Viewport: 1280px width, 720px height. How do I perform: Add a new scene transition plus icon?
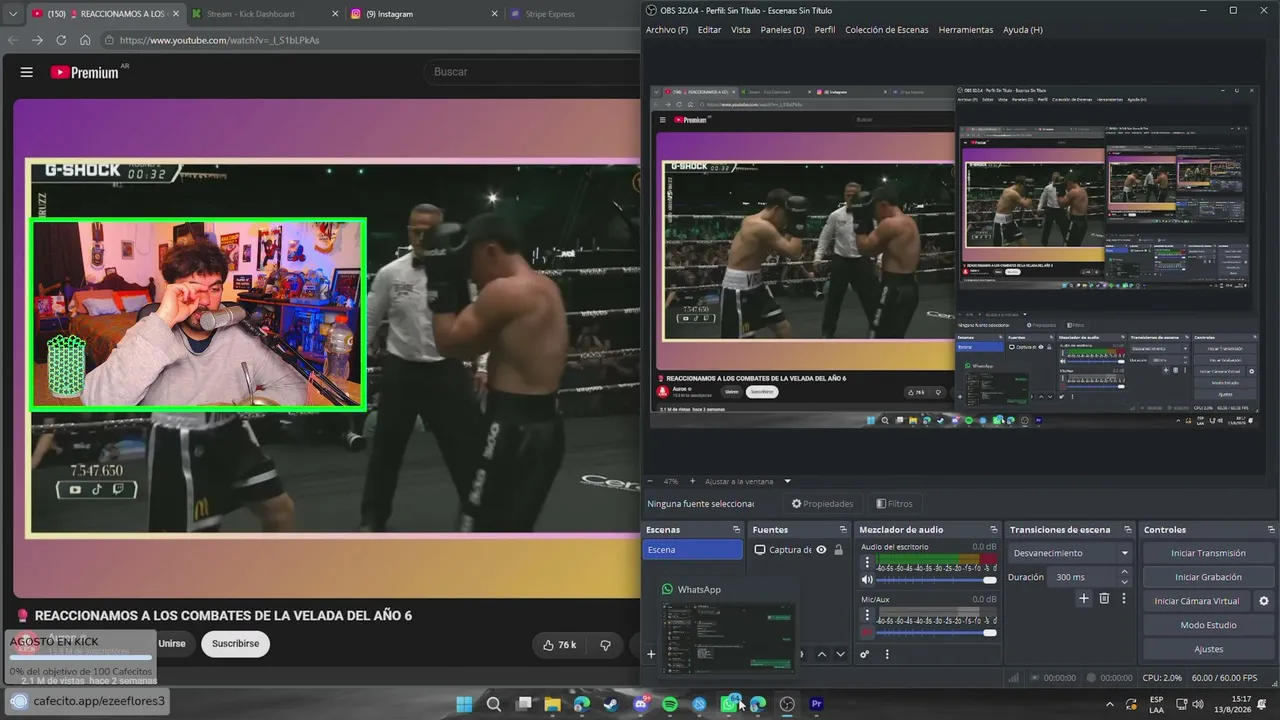1083,598
